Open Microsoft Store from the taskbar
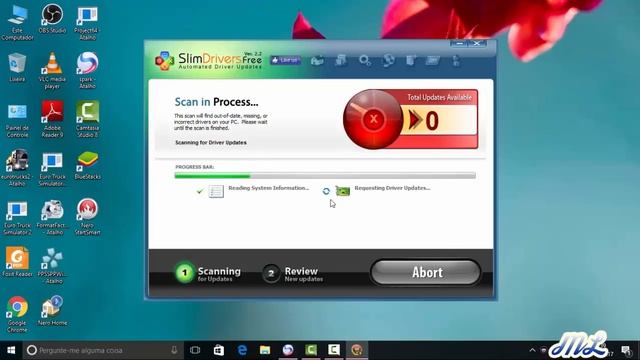The image size is (640, 360). [219, 350]
